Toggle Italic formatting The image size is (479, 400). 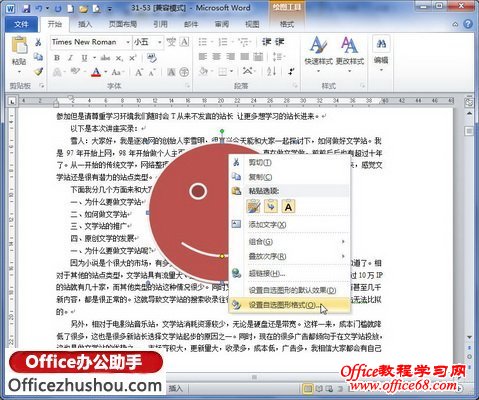tap(70, 58)
